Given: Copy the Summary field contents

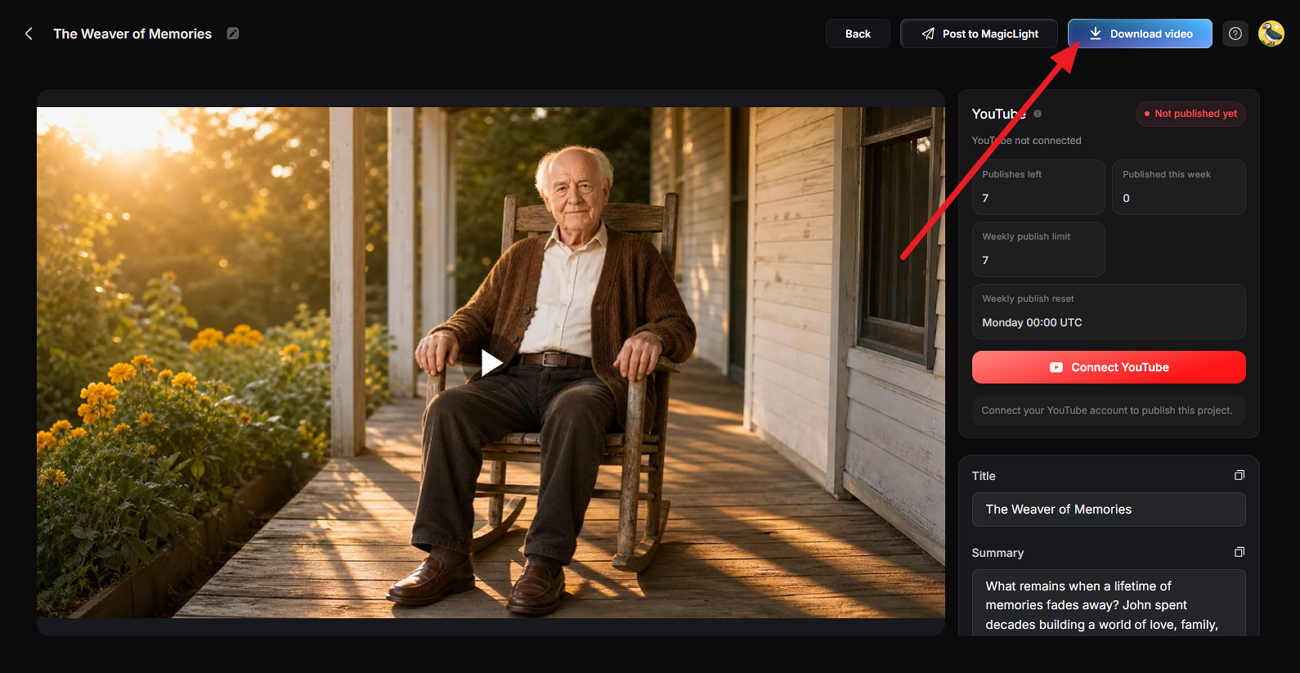Looking at the screenshot, I should [1239, 552].
